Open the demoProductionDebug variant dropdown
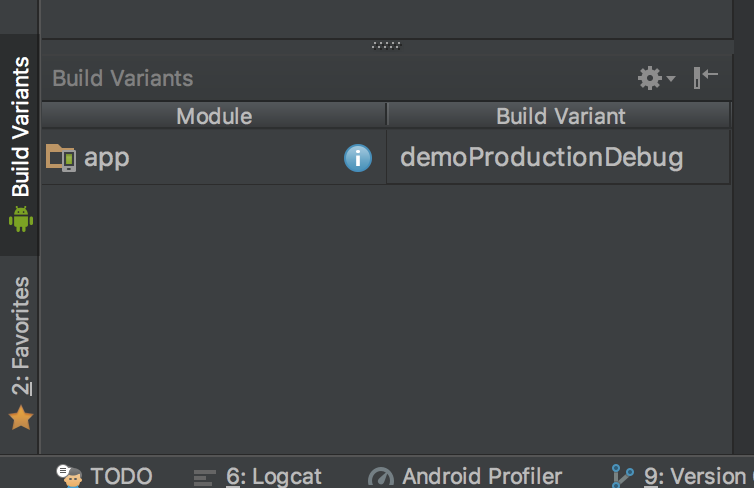Image resolution: width=754 pixels, height=488 pixels. tap(558, 157)
